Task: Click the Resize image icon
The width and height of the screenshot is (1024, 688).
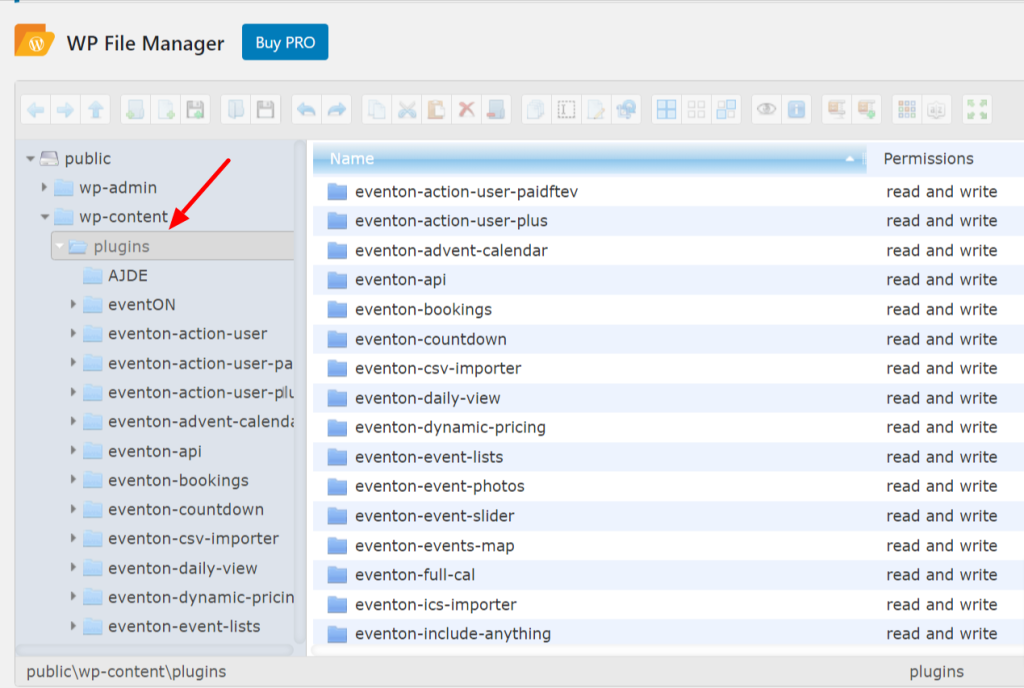Action: [x=626, y=110]
